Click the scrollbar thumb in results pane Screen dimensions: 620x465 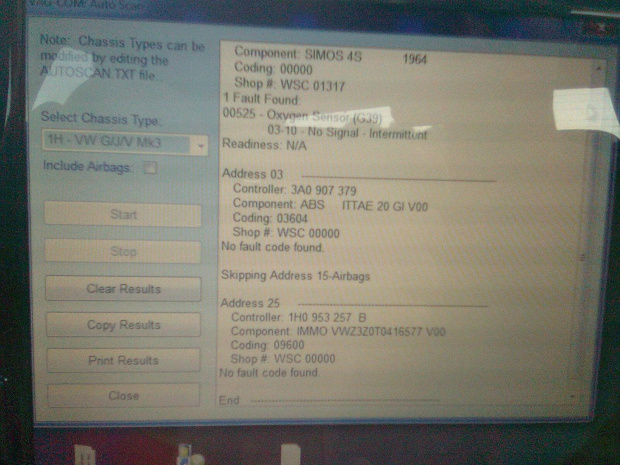pyautogui.click(x=582, y=258)
